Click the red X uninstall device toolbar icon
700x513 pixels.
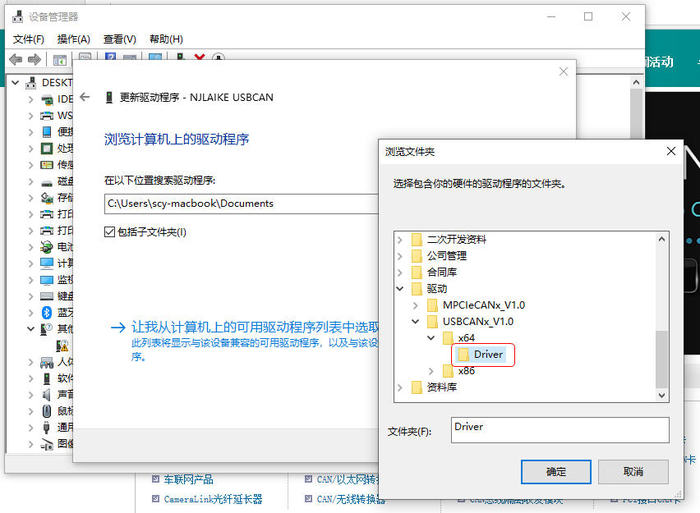click(200, 58)
